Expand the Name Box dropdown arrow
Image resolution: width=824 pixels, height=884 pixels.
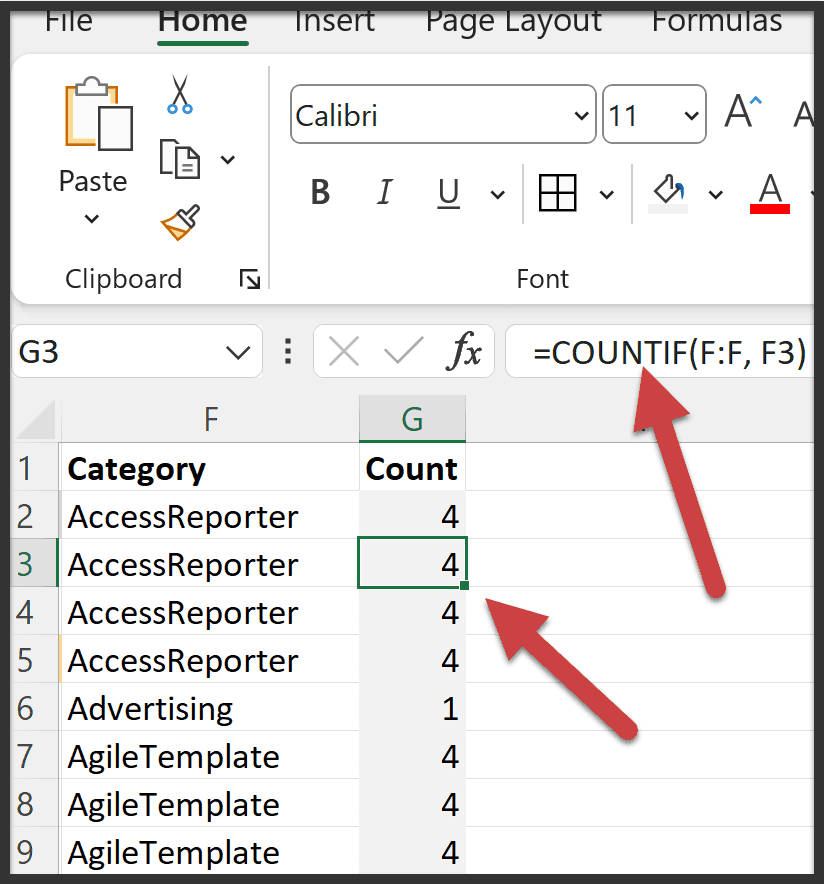238,353
